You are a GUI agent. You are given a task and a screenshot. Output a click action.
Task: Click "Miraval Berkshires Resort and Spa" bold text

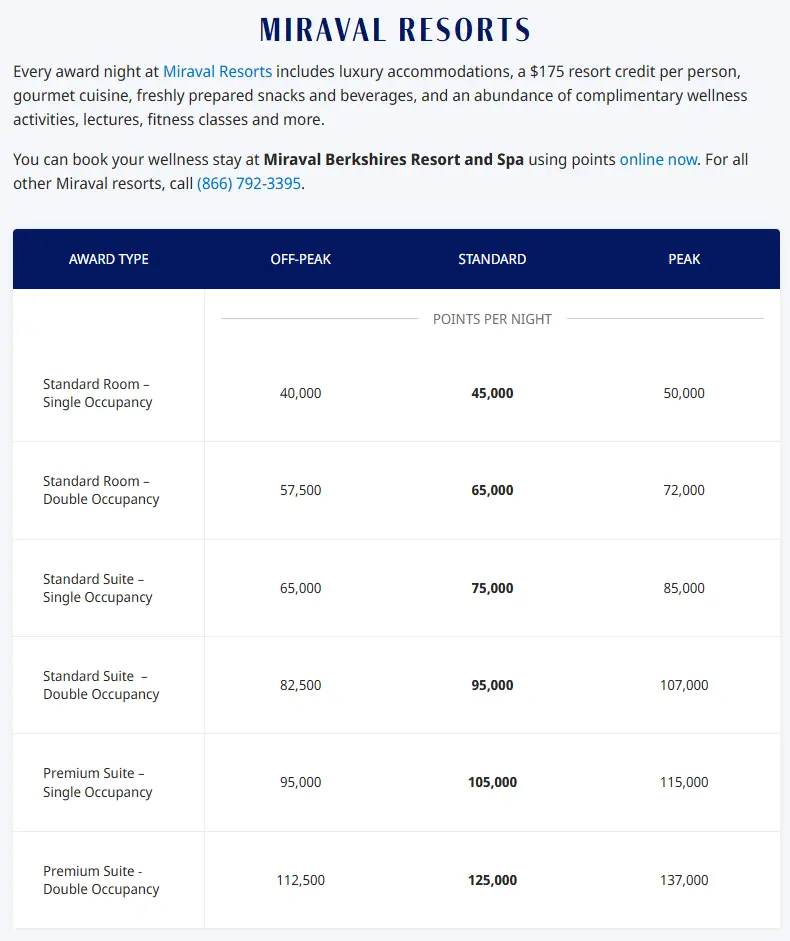point(393,159)
